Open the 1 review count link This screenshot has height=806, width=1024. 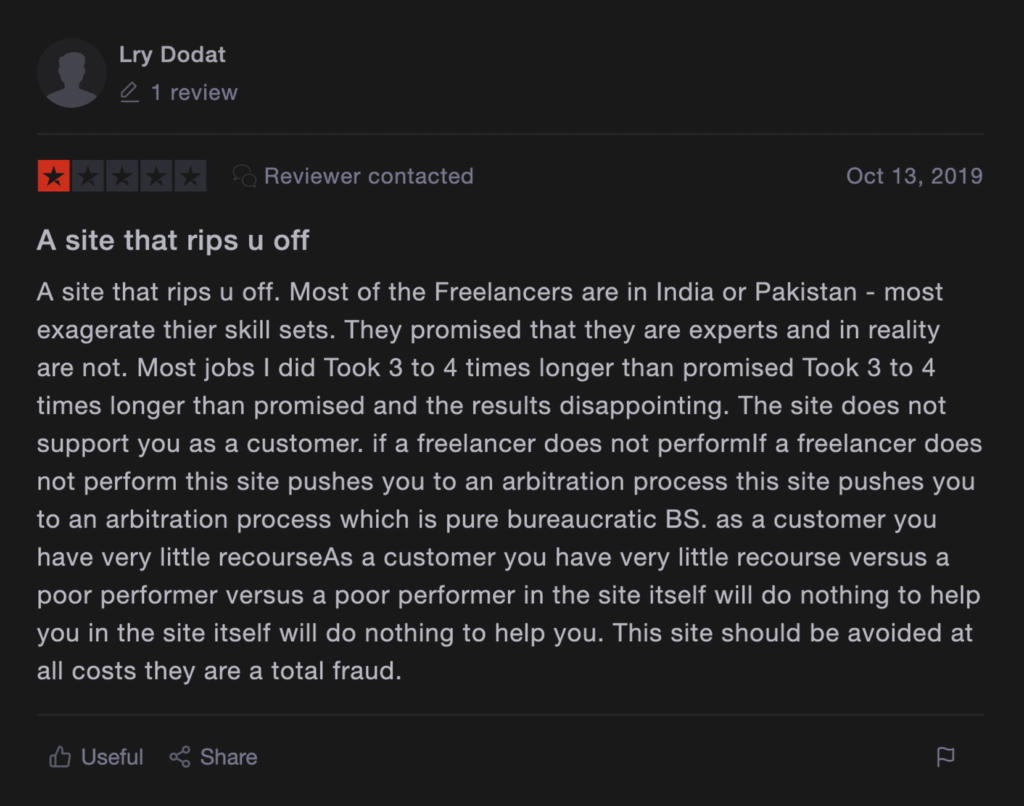point(194,93)
